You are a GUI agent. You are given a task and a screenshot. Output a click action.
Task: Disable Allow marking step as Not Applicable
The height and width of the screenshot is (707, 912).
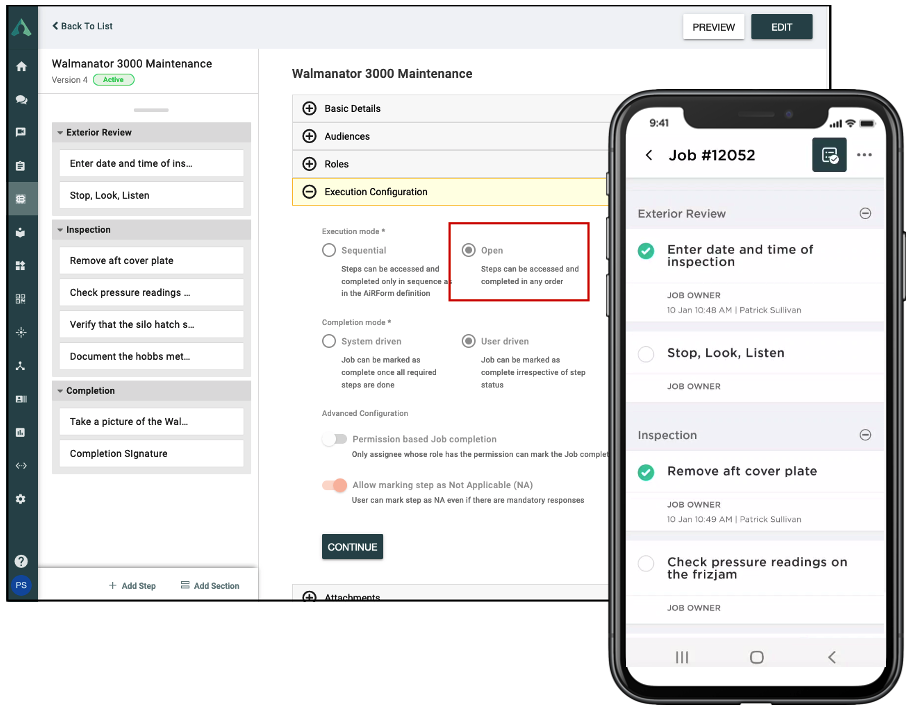point(334,485)
